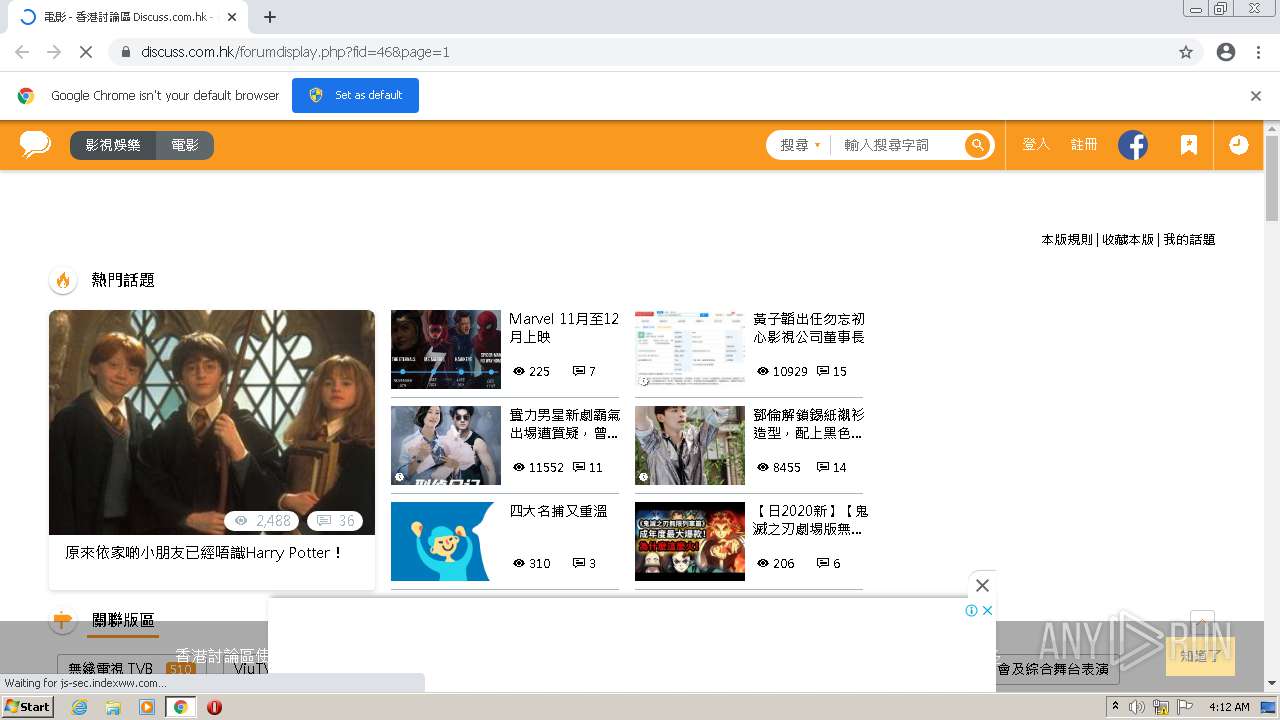
Task: Select the 影視娛樂 breadcrumb tab
Action: pos(113,145)
